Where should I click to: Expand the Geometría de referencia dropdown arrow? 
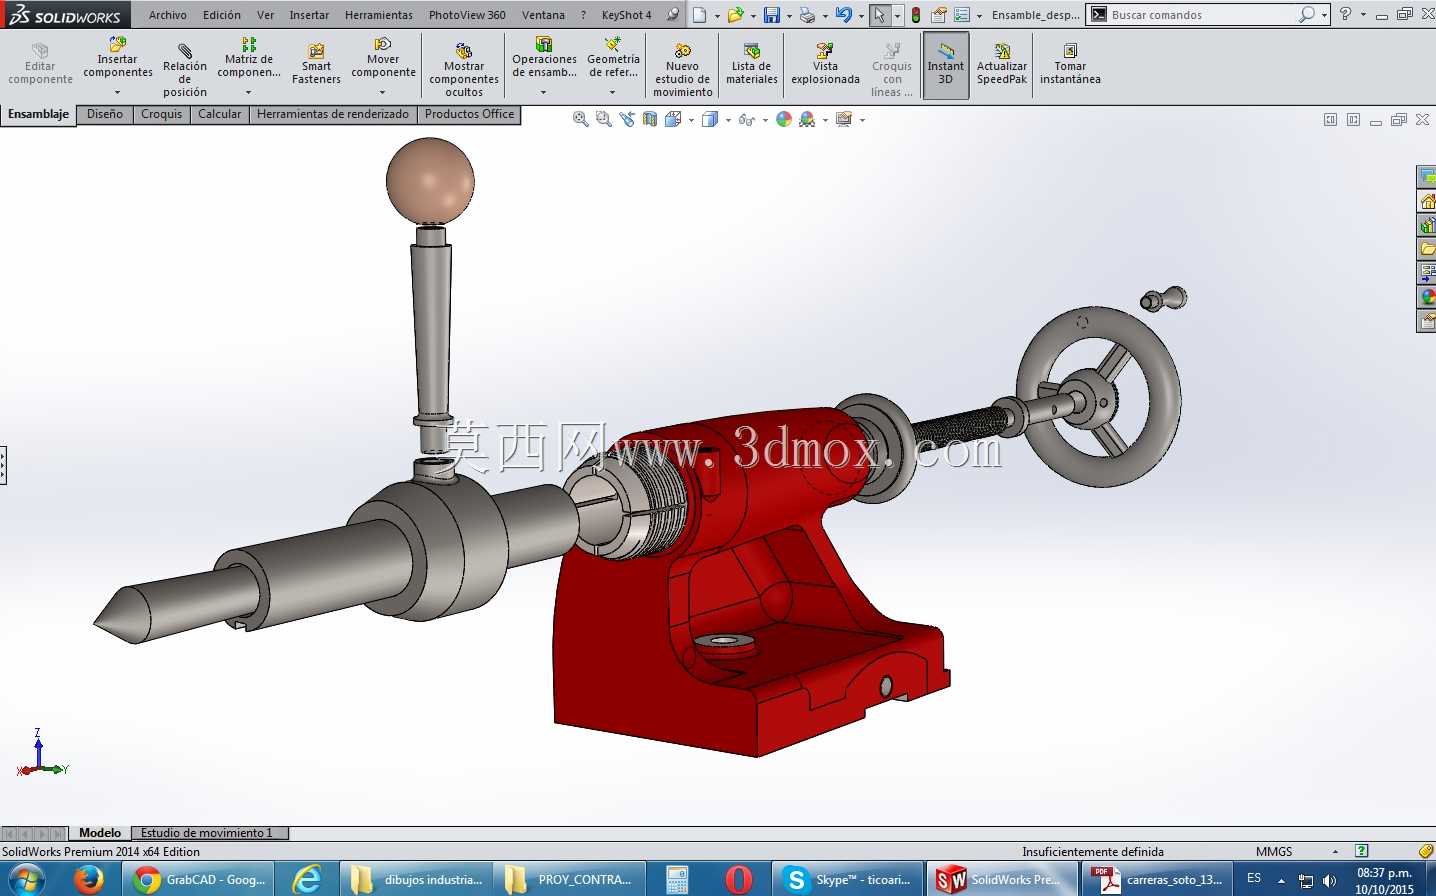click(613, 92)
